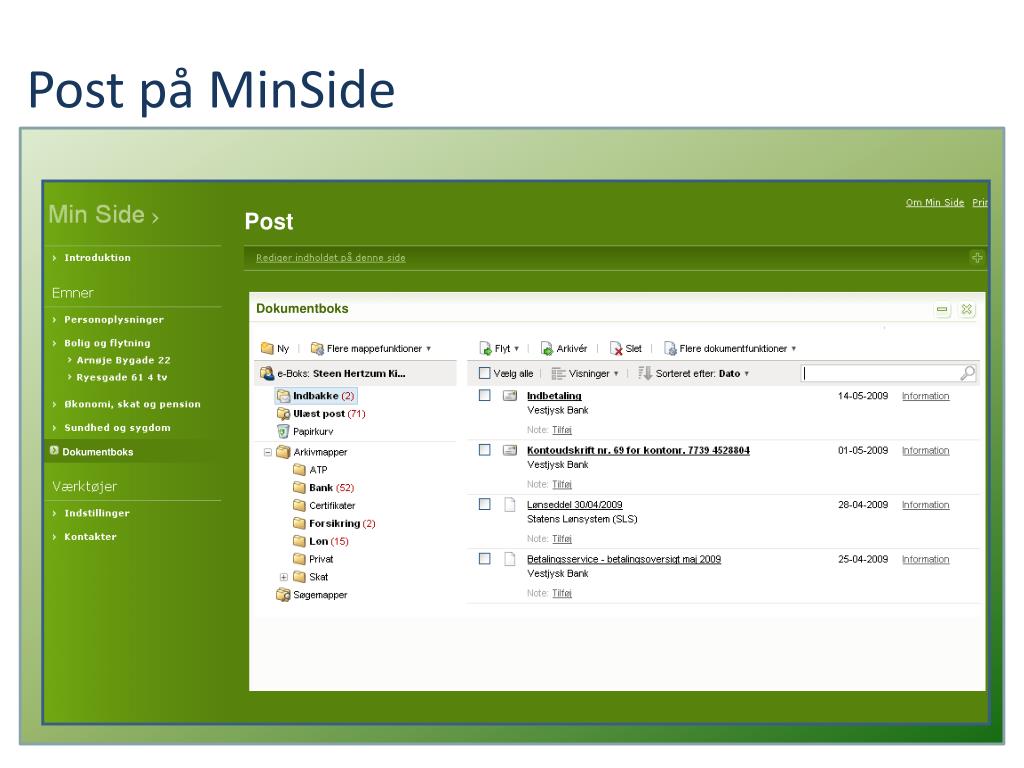Check the Indbetaling document checkbox
The width and height of the screenshot is (1024, 768).
[485, 395]
